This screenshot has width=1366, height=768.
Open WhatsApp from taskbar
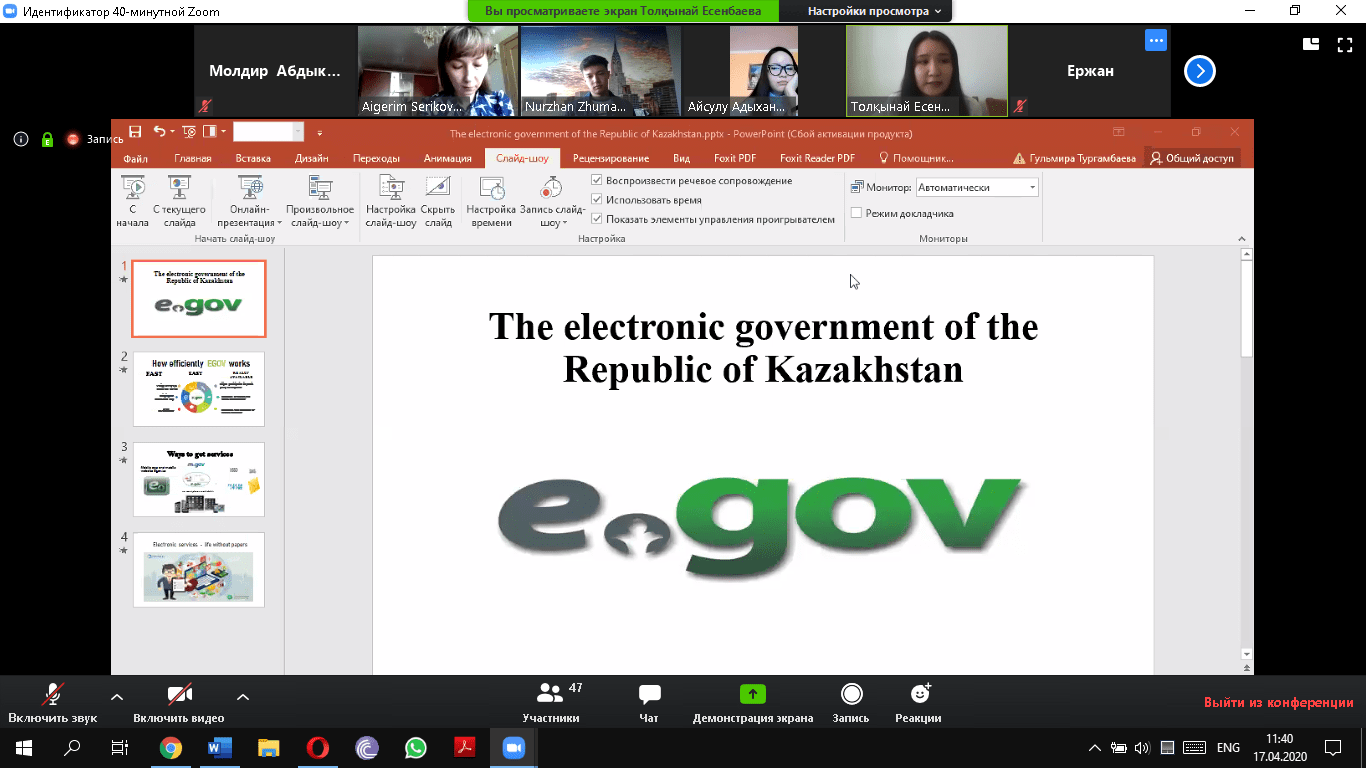pyautogui.click(x=416, y=747)
